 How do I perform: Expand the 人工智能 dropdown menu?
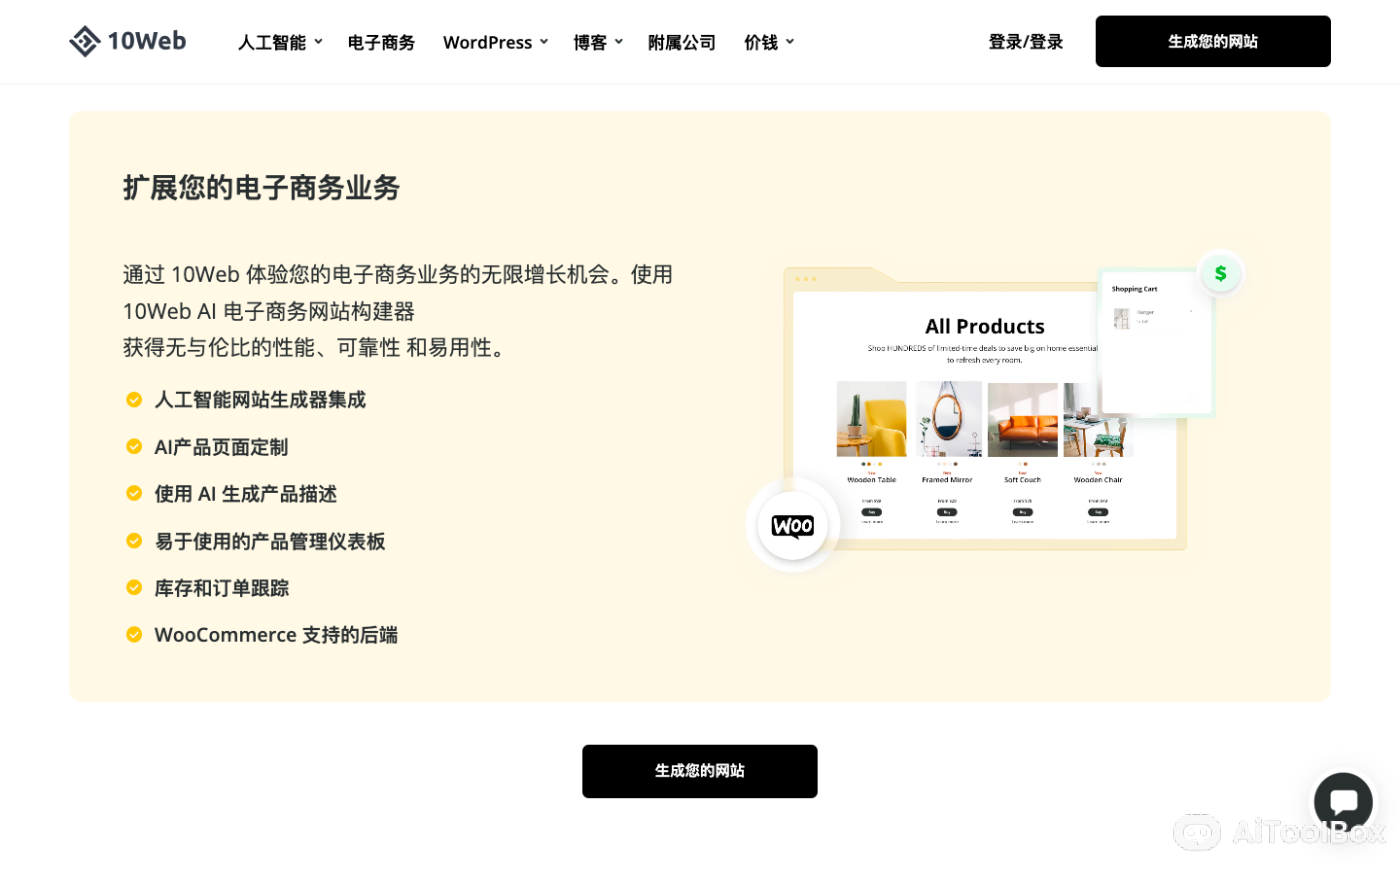(x=280, y=42)
